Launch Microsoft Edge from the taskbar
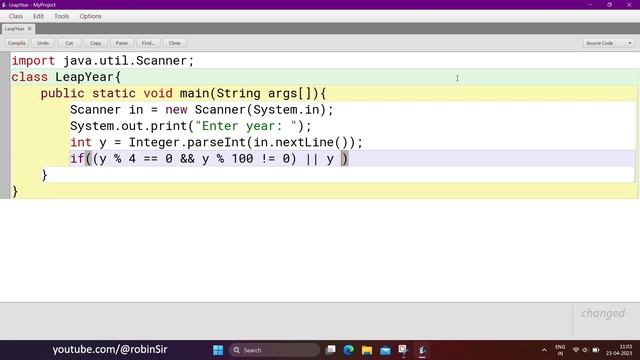The width and height of the screenshot is (640, 360). point(349,350)
